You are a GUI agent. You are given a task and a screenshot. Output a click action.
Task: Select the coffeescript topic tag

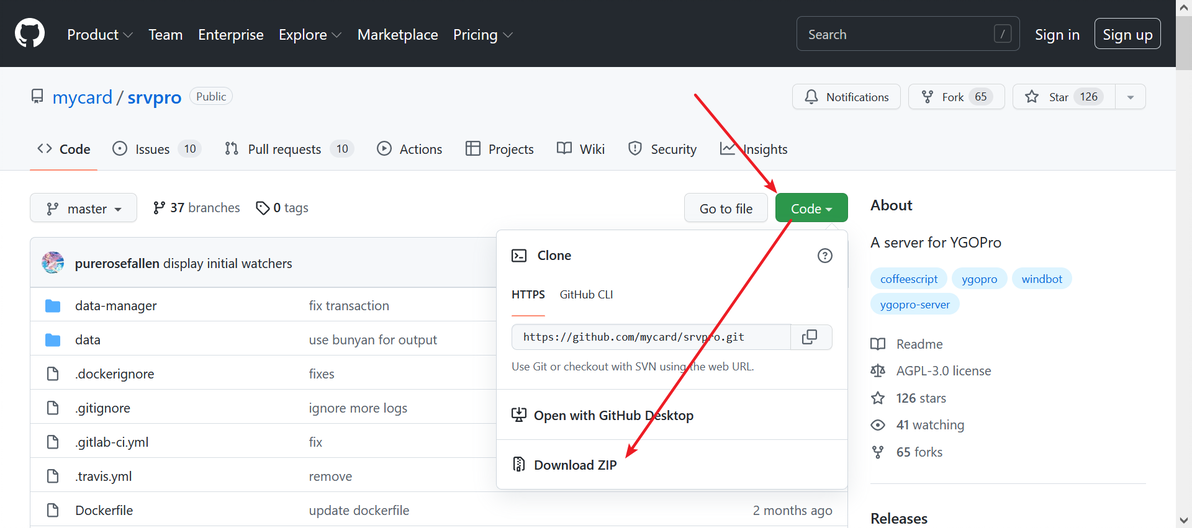tap(907, 279)
